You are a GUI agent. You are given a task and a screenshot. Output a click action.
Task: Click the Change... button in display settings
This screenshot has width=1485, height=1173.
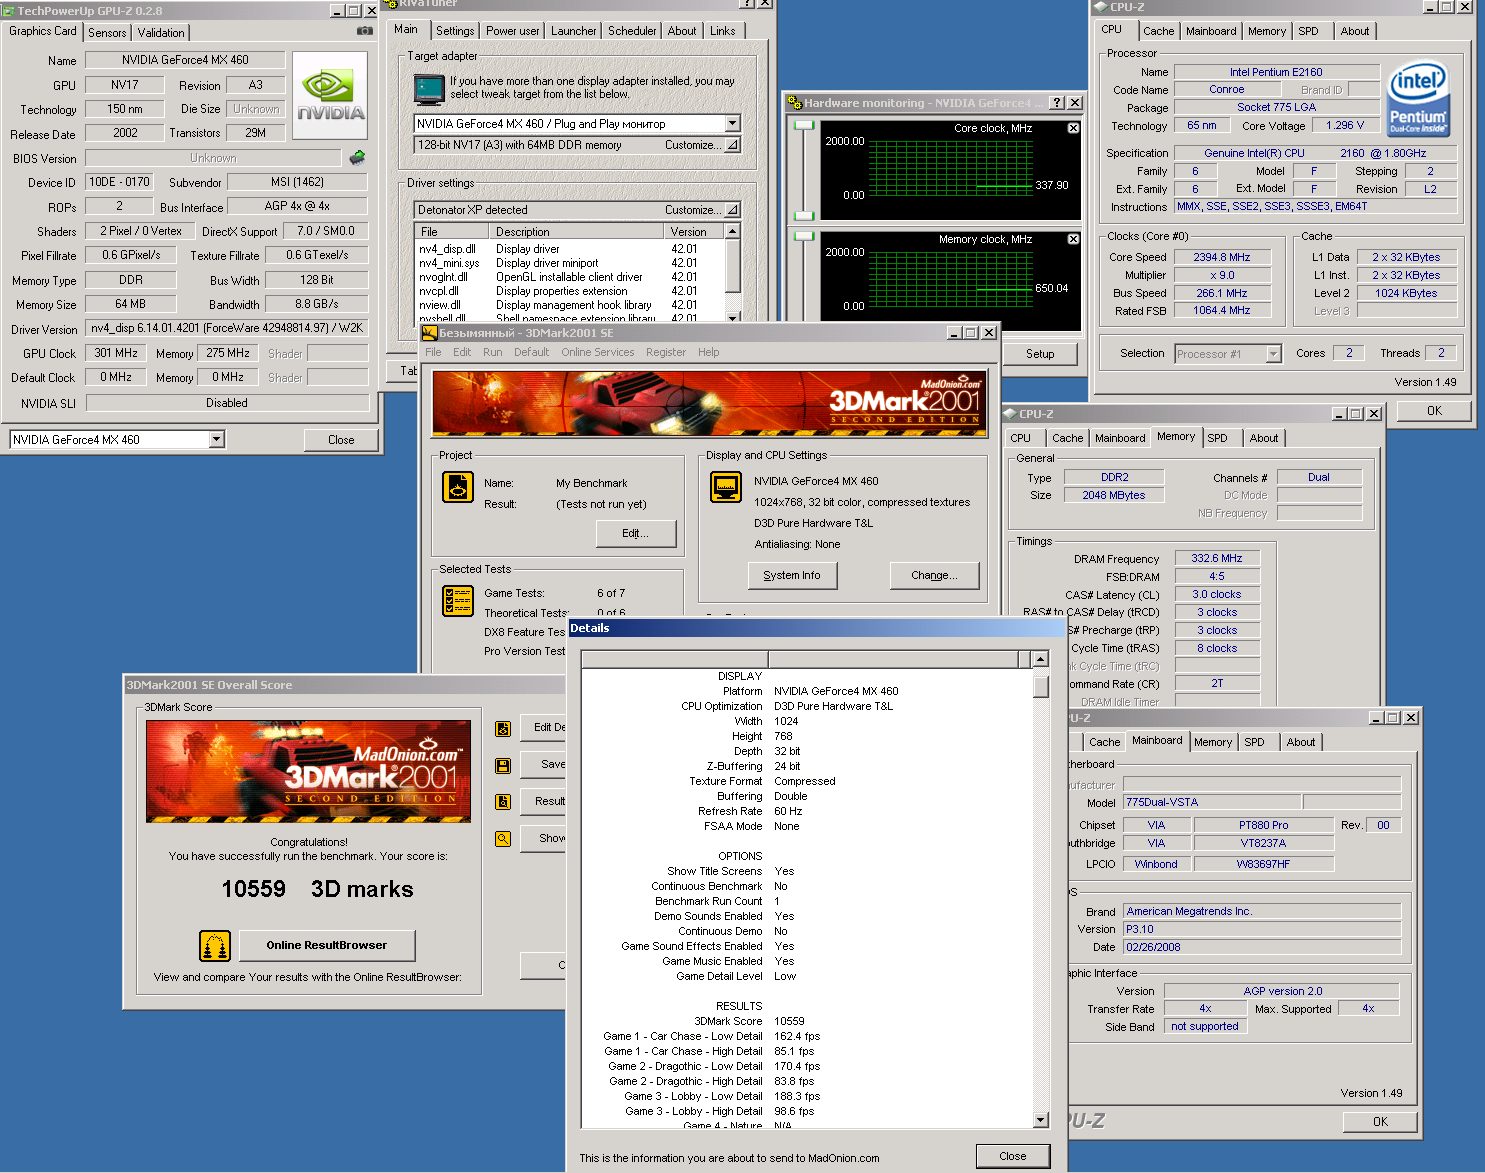click(x=934, y=575)
